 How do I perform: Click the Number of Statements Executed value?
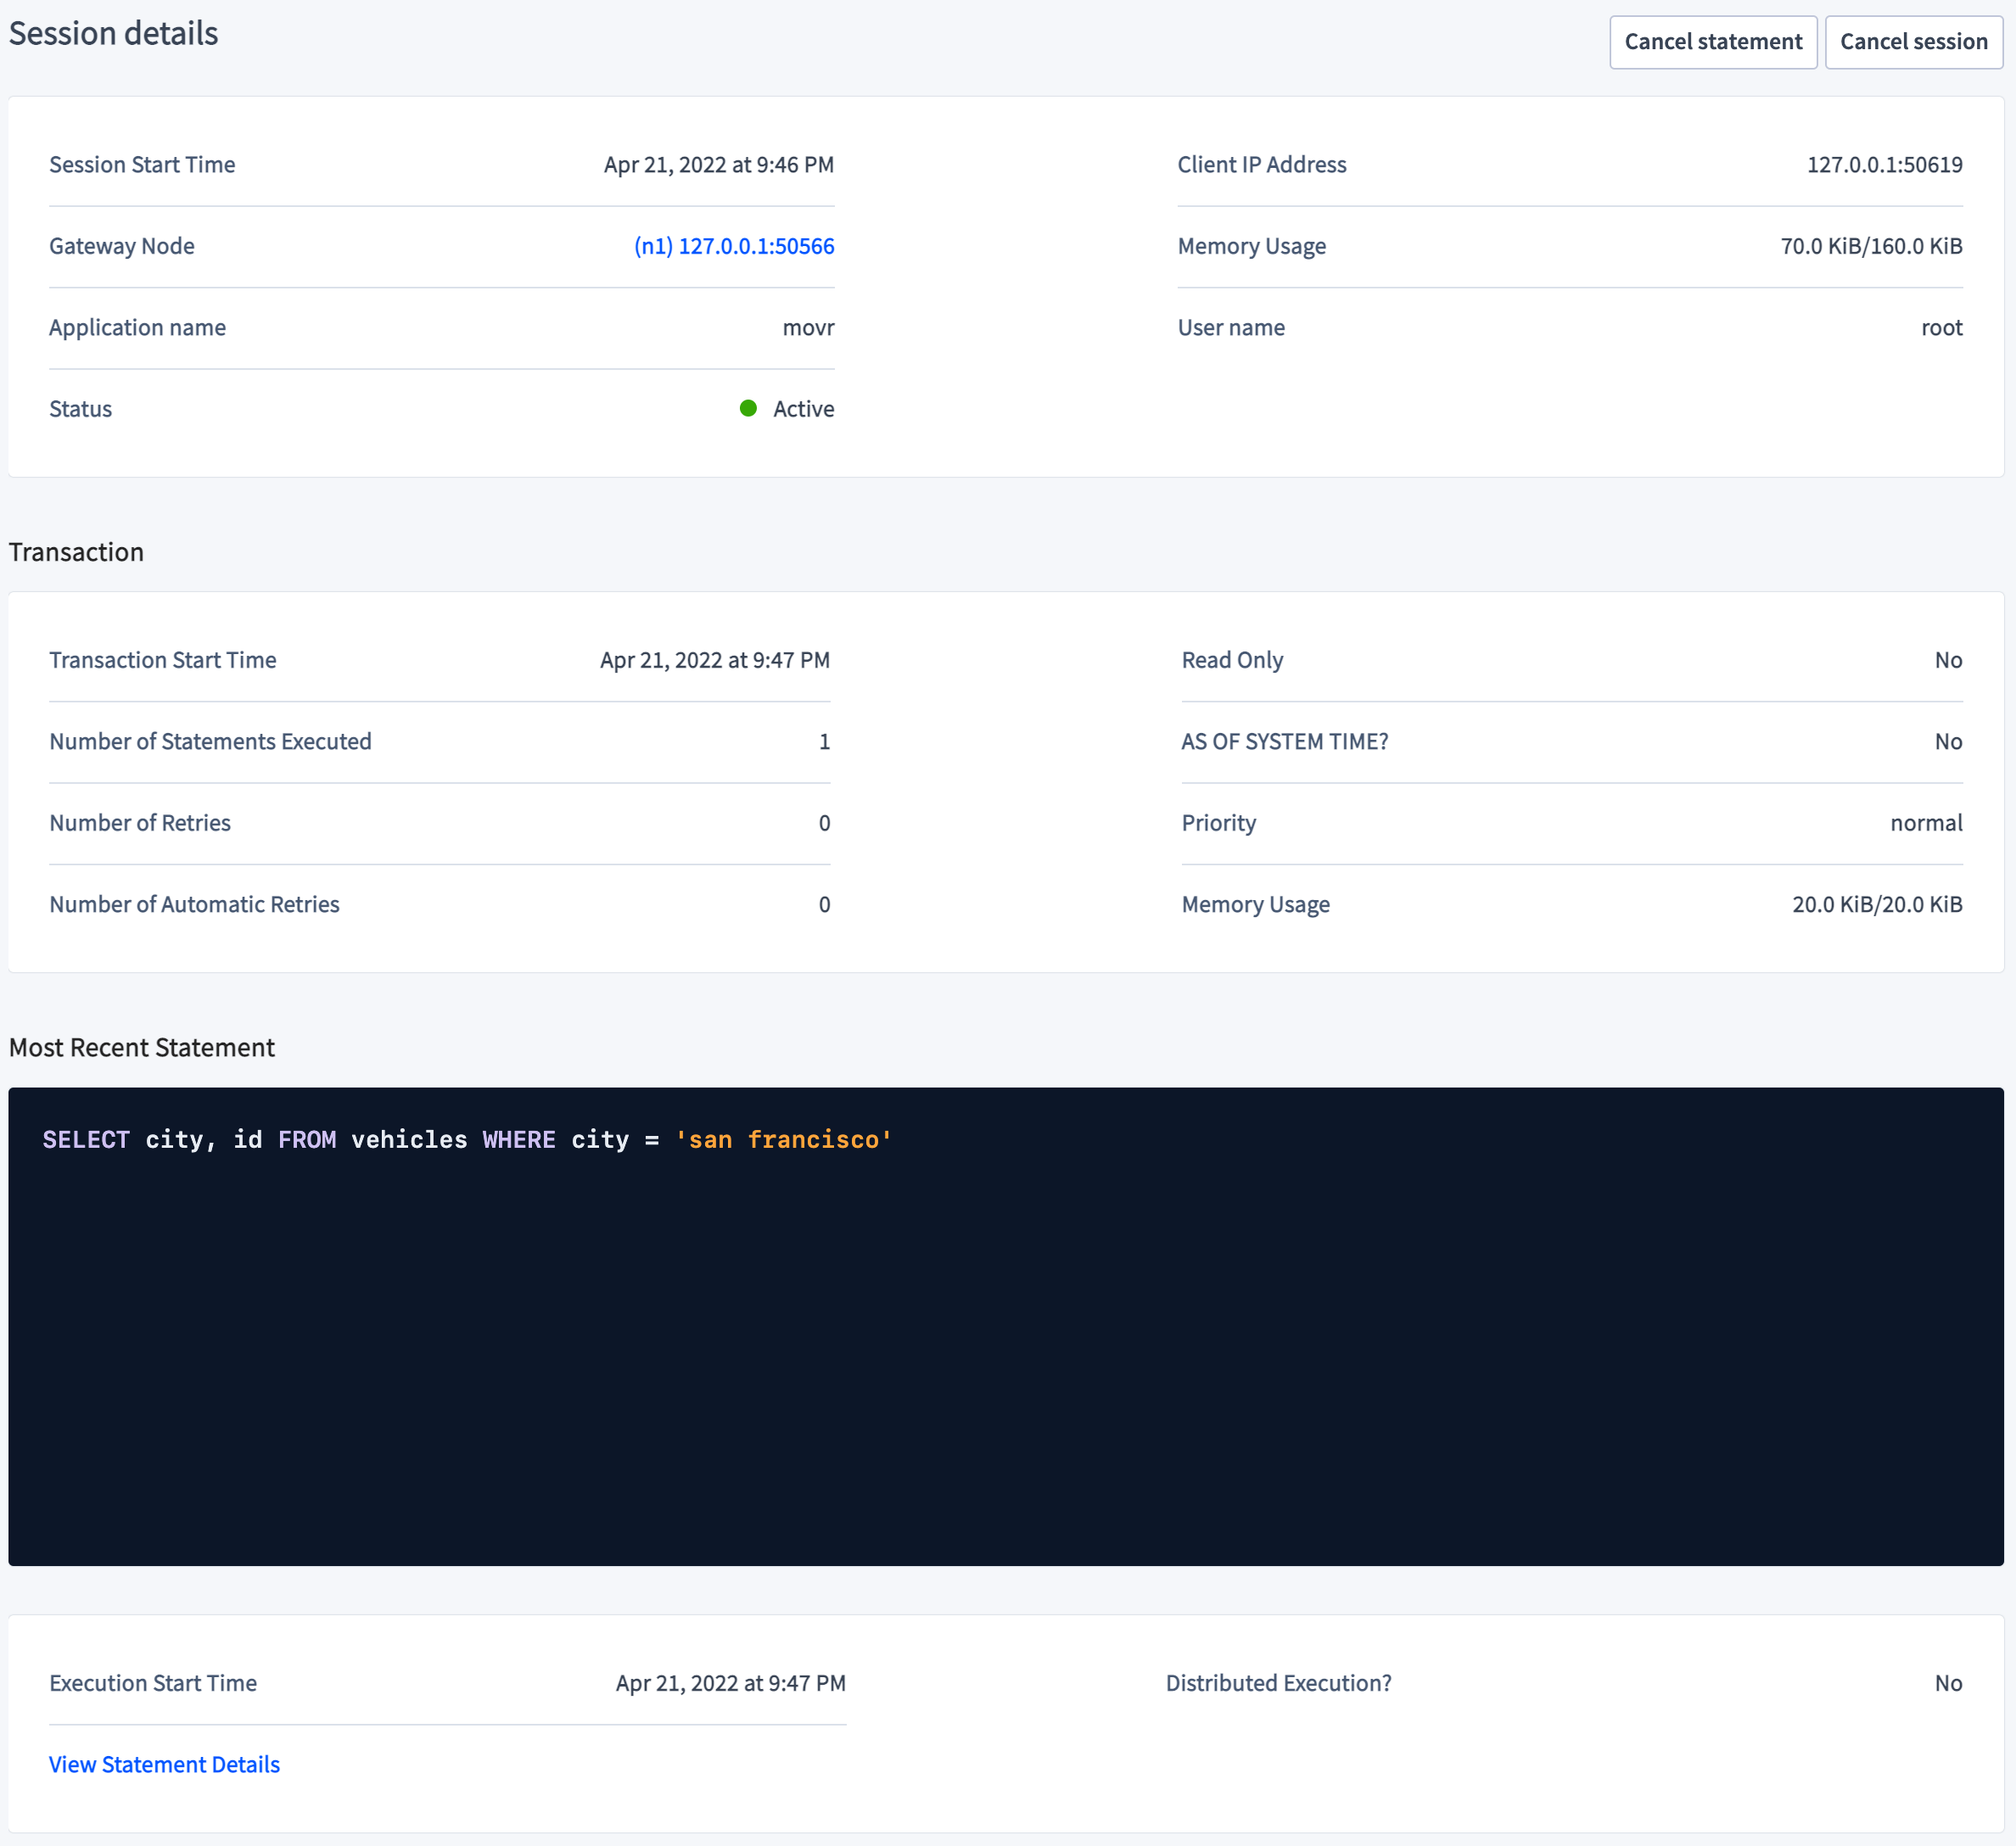[x=823, y=741]
